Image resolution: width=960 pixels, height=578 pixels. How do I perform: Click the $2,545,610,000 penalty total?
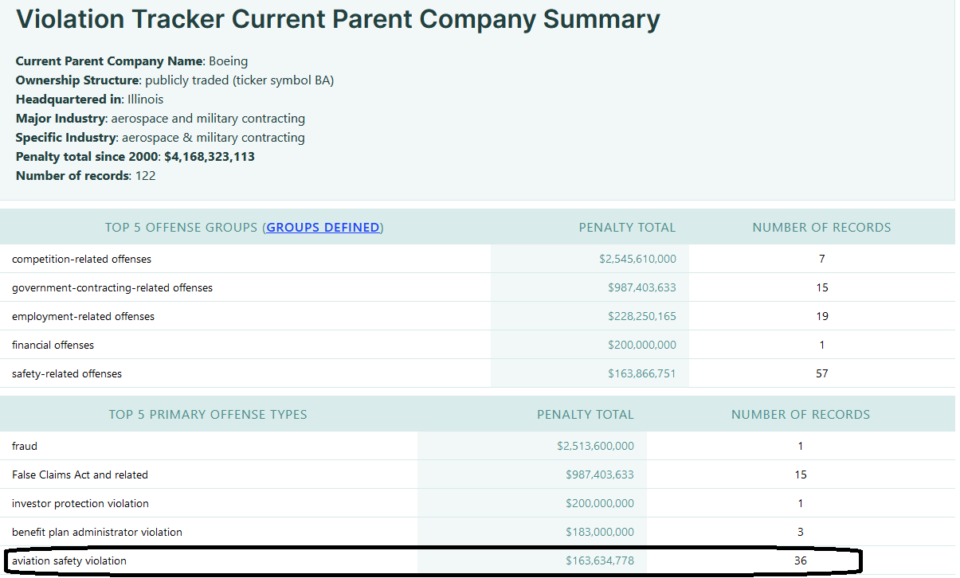637,259
